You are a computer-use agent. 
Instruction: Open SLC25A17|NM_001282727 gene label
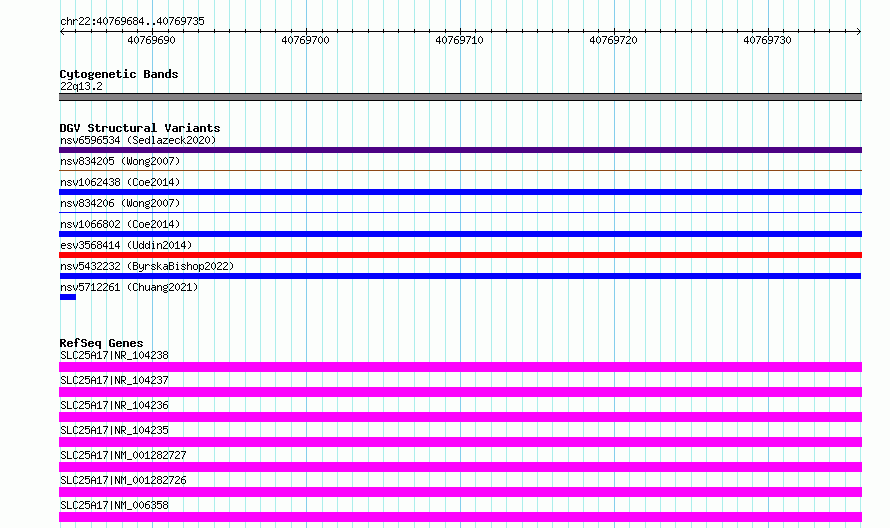(x=123, y=455)
